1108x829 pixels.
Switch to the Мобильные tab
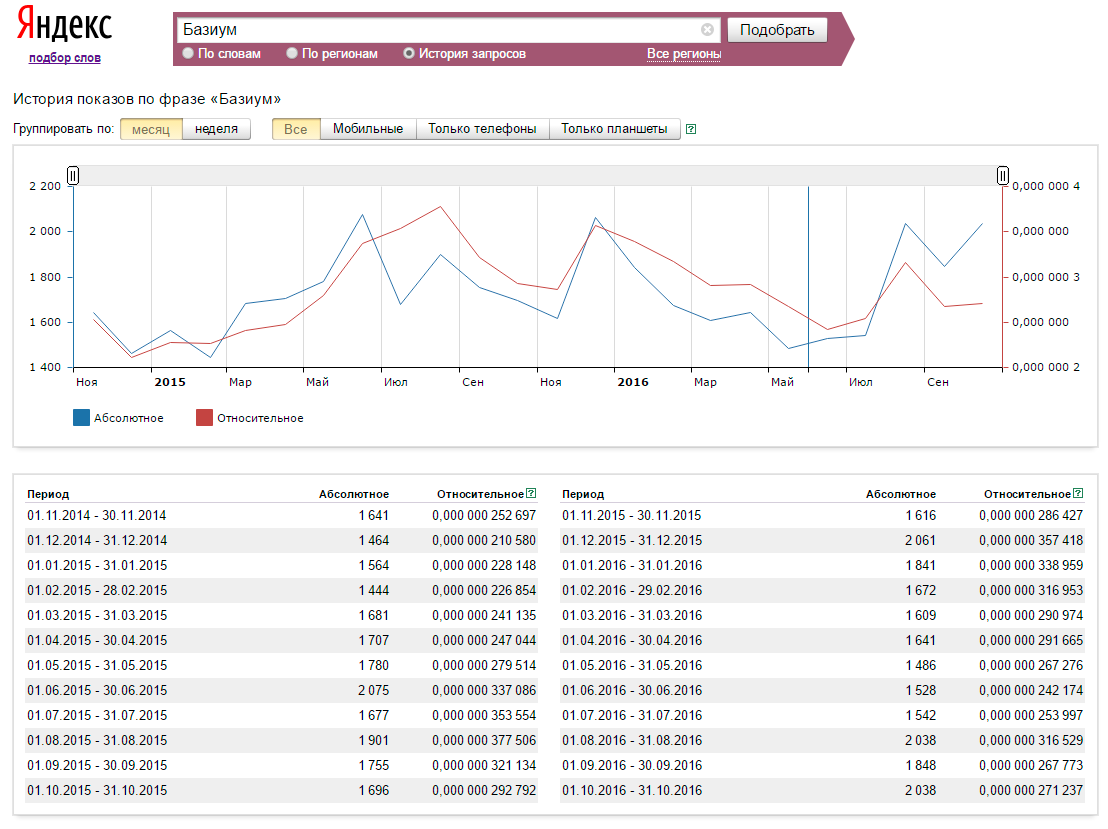click(368, 129)
